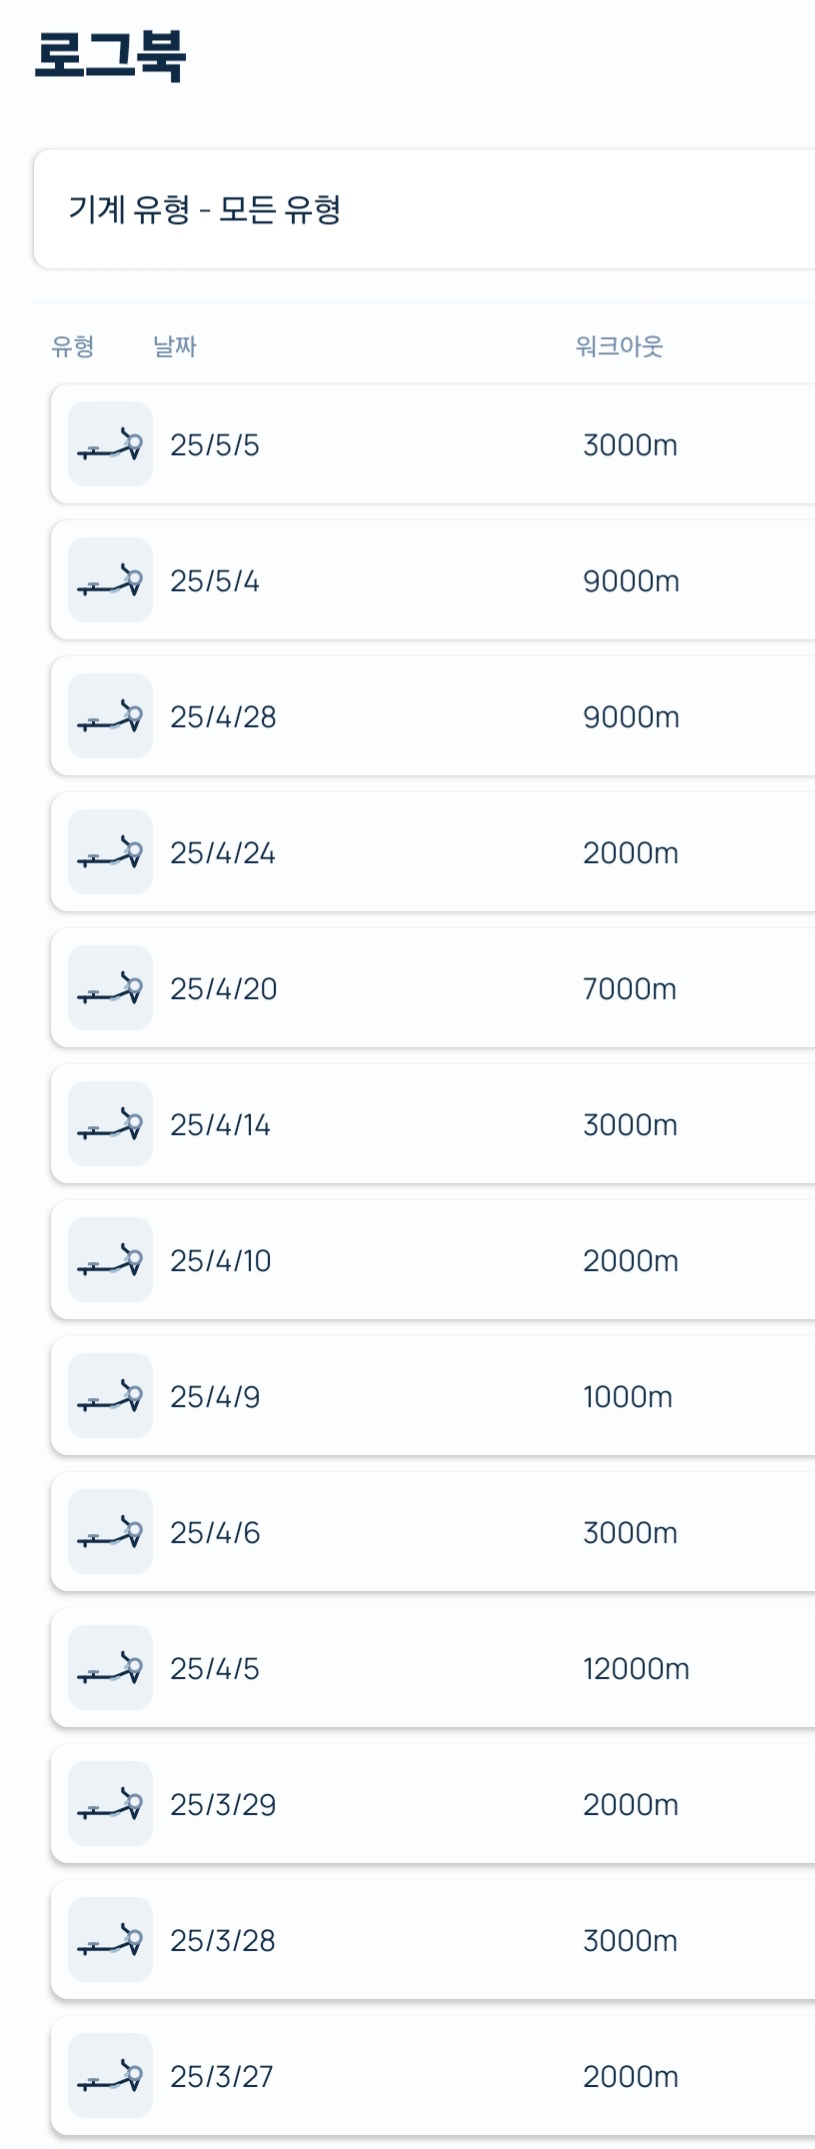Image resolution: width=815 pixels, height=2149 pixels.
Task: Open the 25/4/6 date entry
Action: click(x=215, y=1533)
